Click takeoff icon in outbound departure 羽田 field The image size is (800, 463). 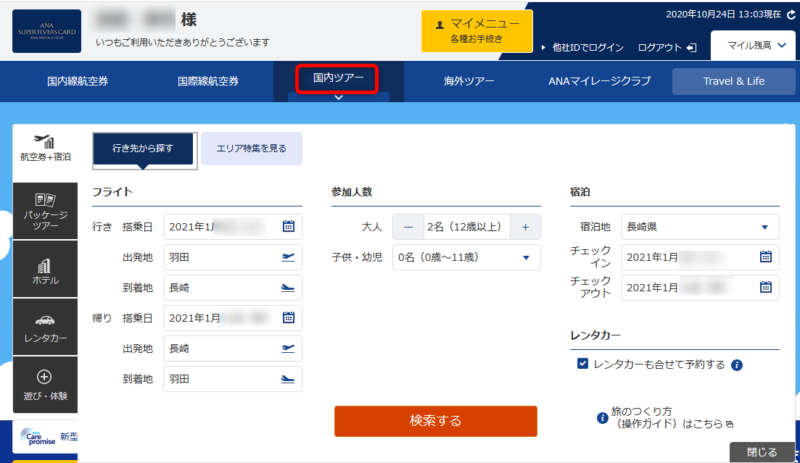click(x=288, y=257)
